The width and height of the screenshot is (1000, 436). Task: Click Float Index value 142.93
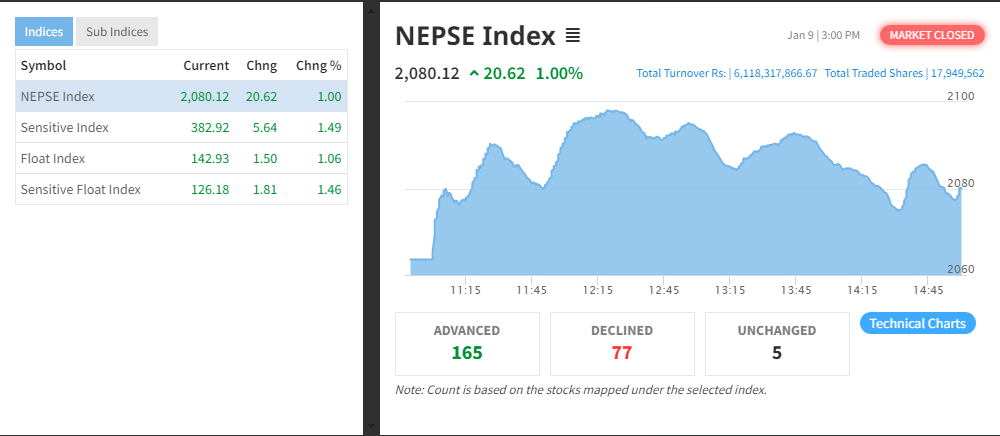pyautogui.click(x=210, y=159)
